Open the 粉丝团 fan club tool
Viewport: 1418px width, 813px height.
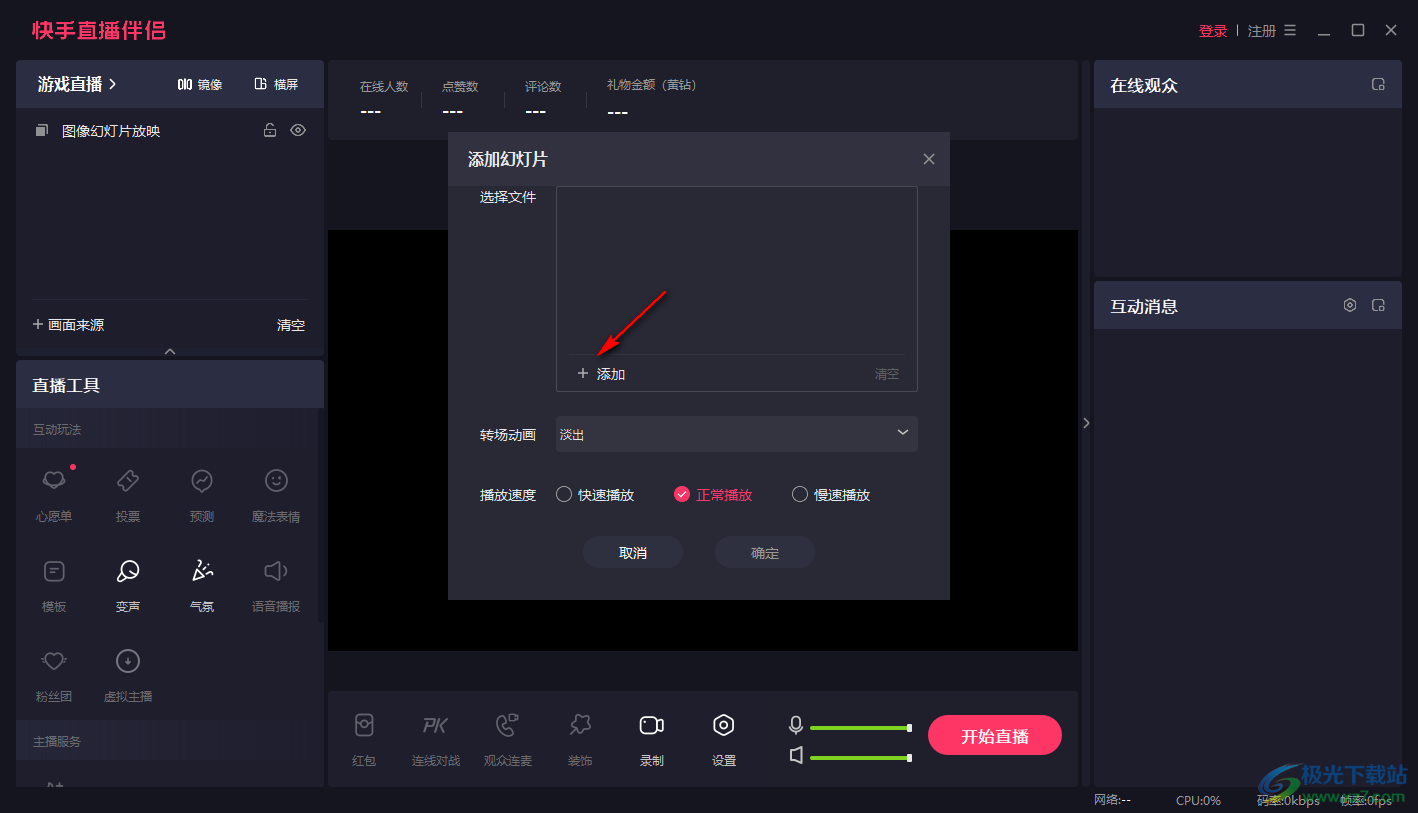[x=54, y=674]
